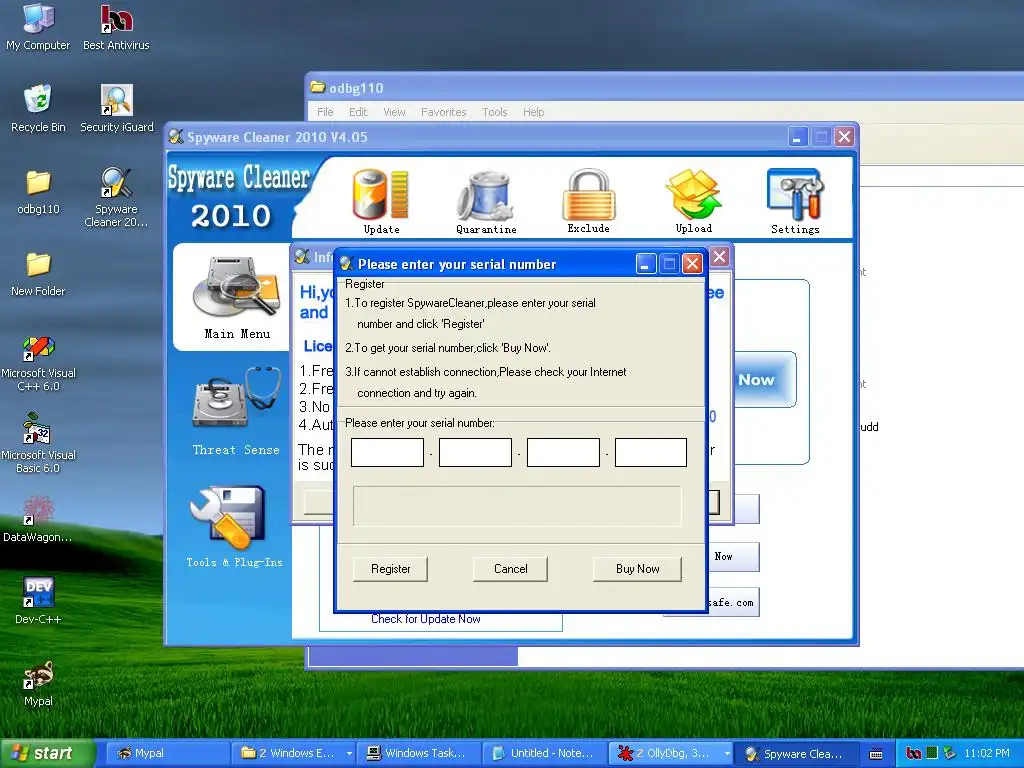Focus the third serial number field
Viewport: 1024px width, 768px height.
563,453
